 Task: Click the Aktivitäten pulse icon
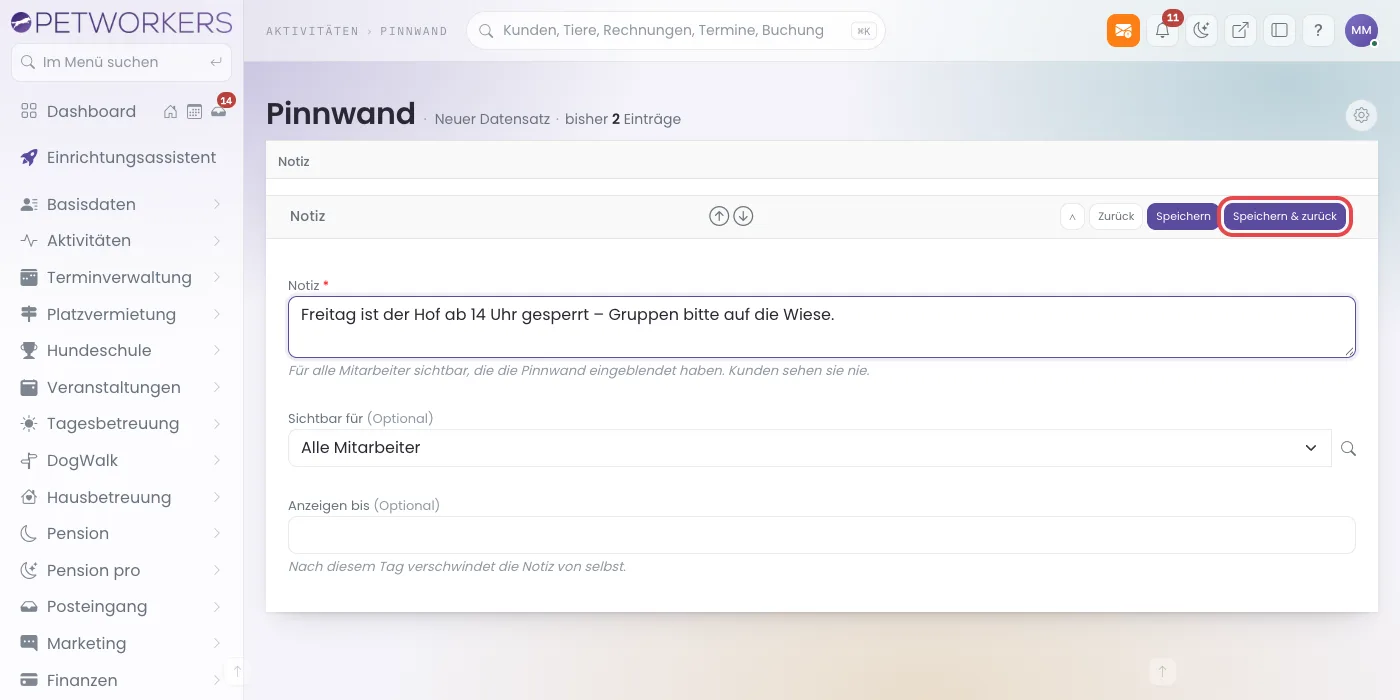point(29,241)
